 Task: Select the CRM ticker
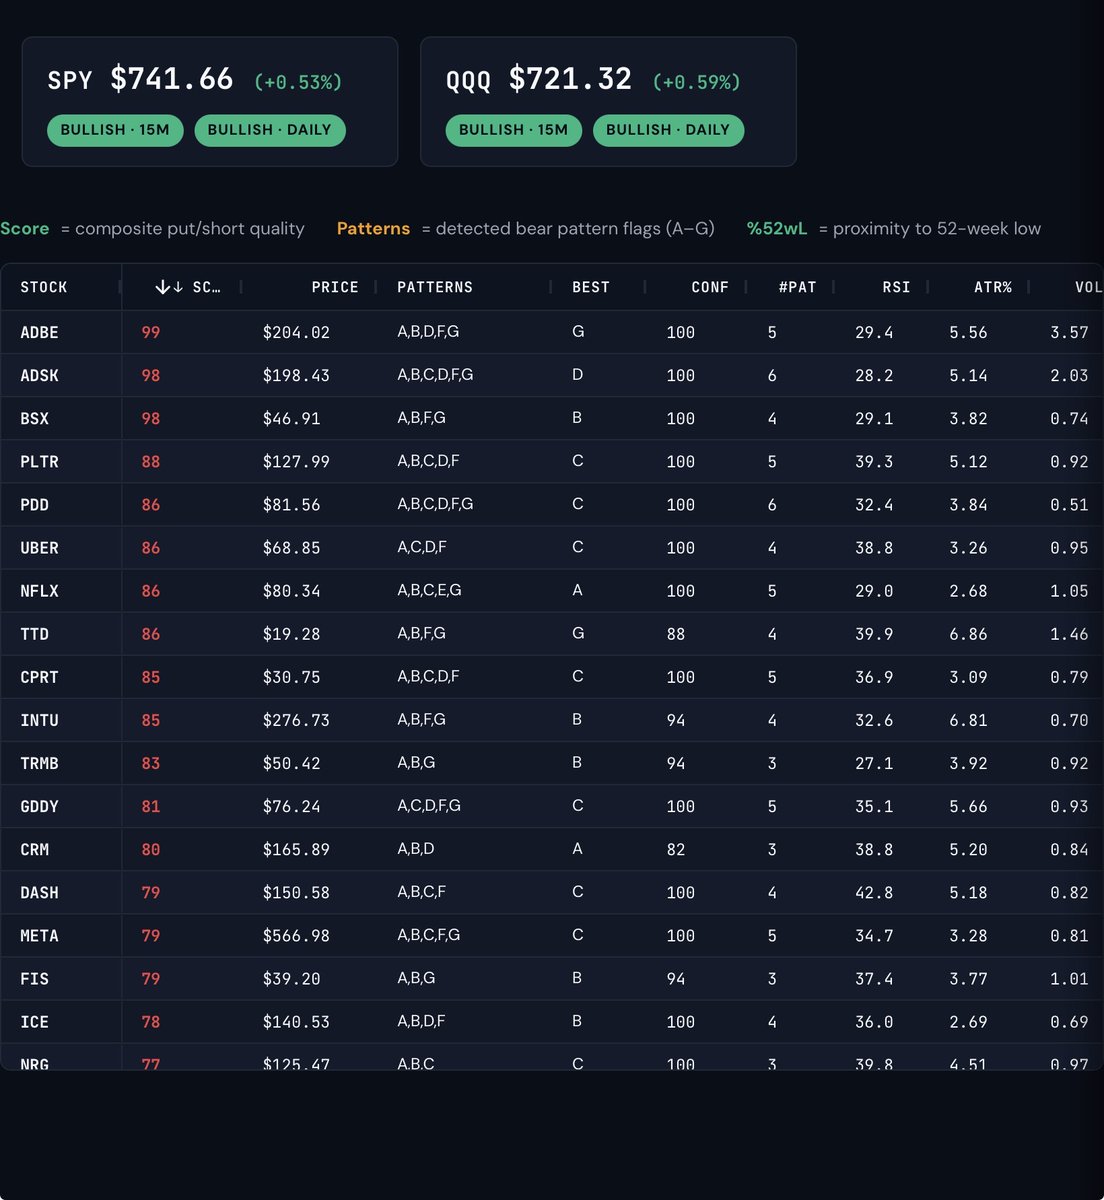tap(35, 849)
